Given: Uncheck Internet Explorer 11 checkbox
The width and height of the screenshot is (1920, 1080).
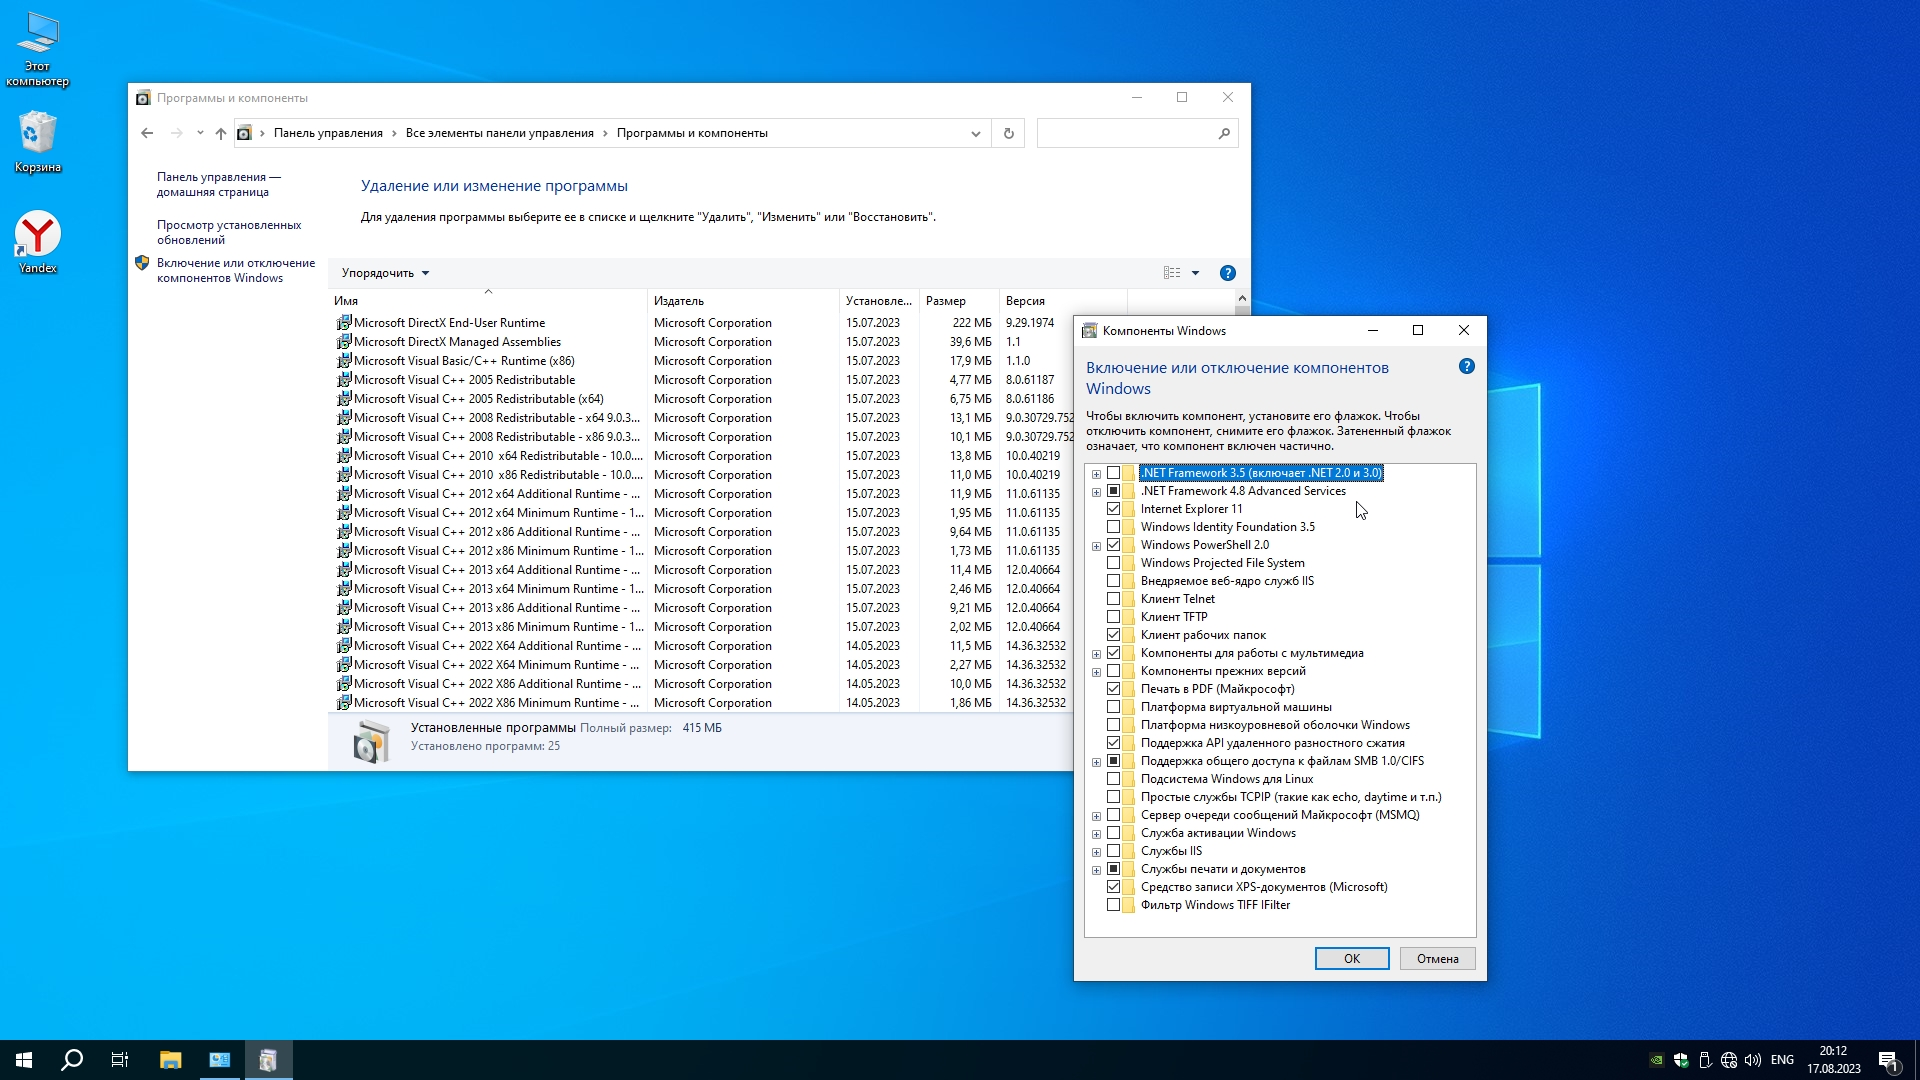Looking at the screenshot, I should tap(1113, 509).
